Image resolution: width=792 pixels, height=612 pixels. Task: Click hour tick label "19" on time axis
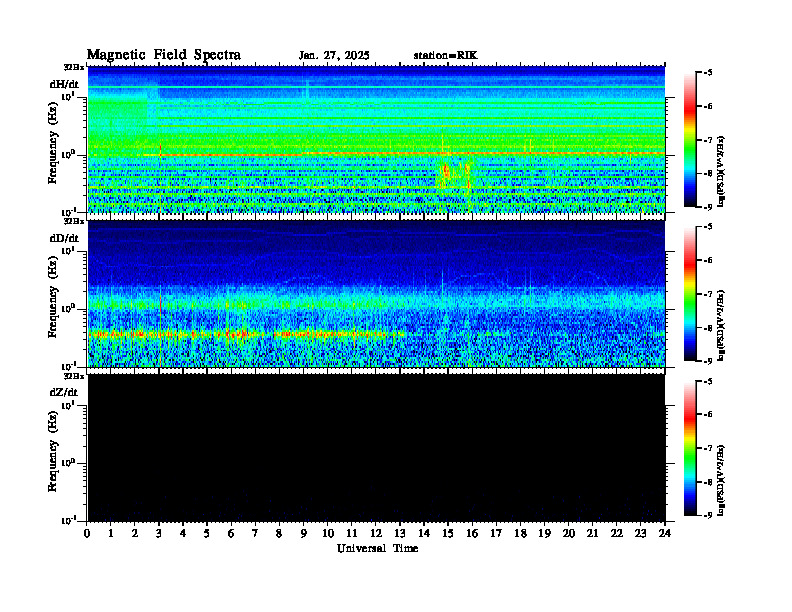click(x=544, y=534)
